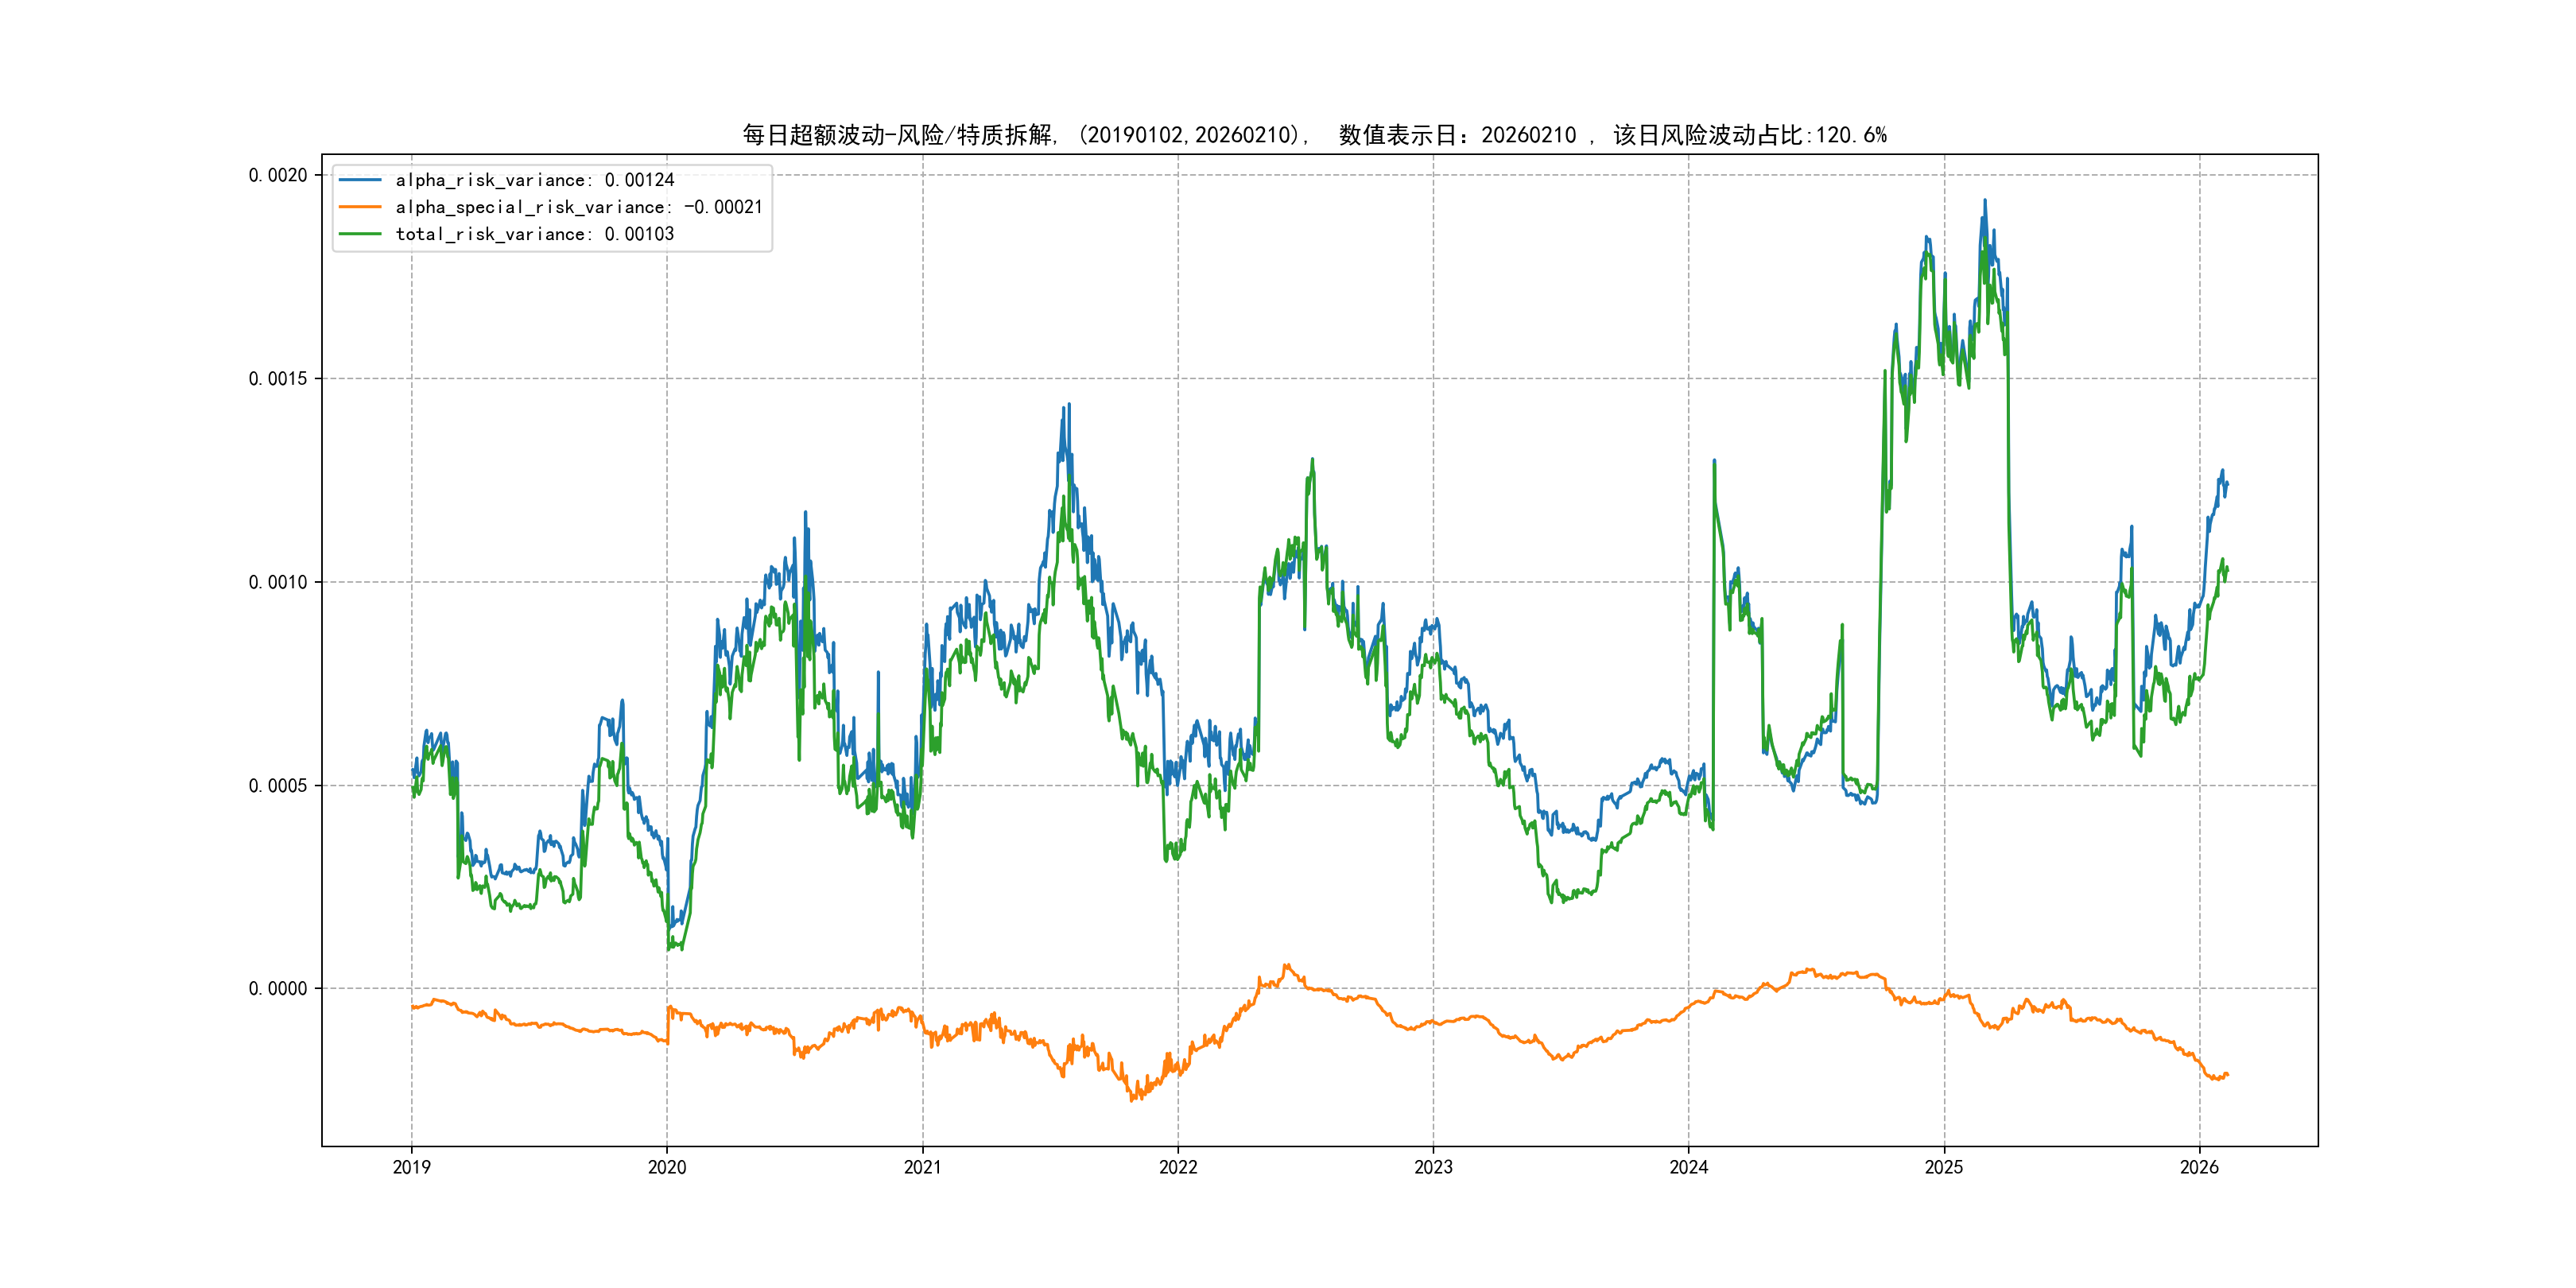
Task: Click the 0.0010 y-axis tick label
Action: (x=278, y=582)
